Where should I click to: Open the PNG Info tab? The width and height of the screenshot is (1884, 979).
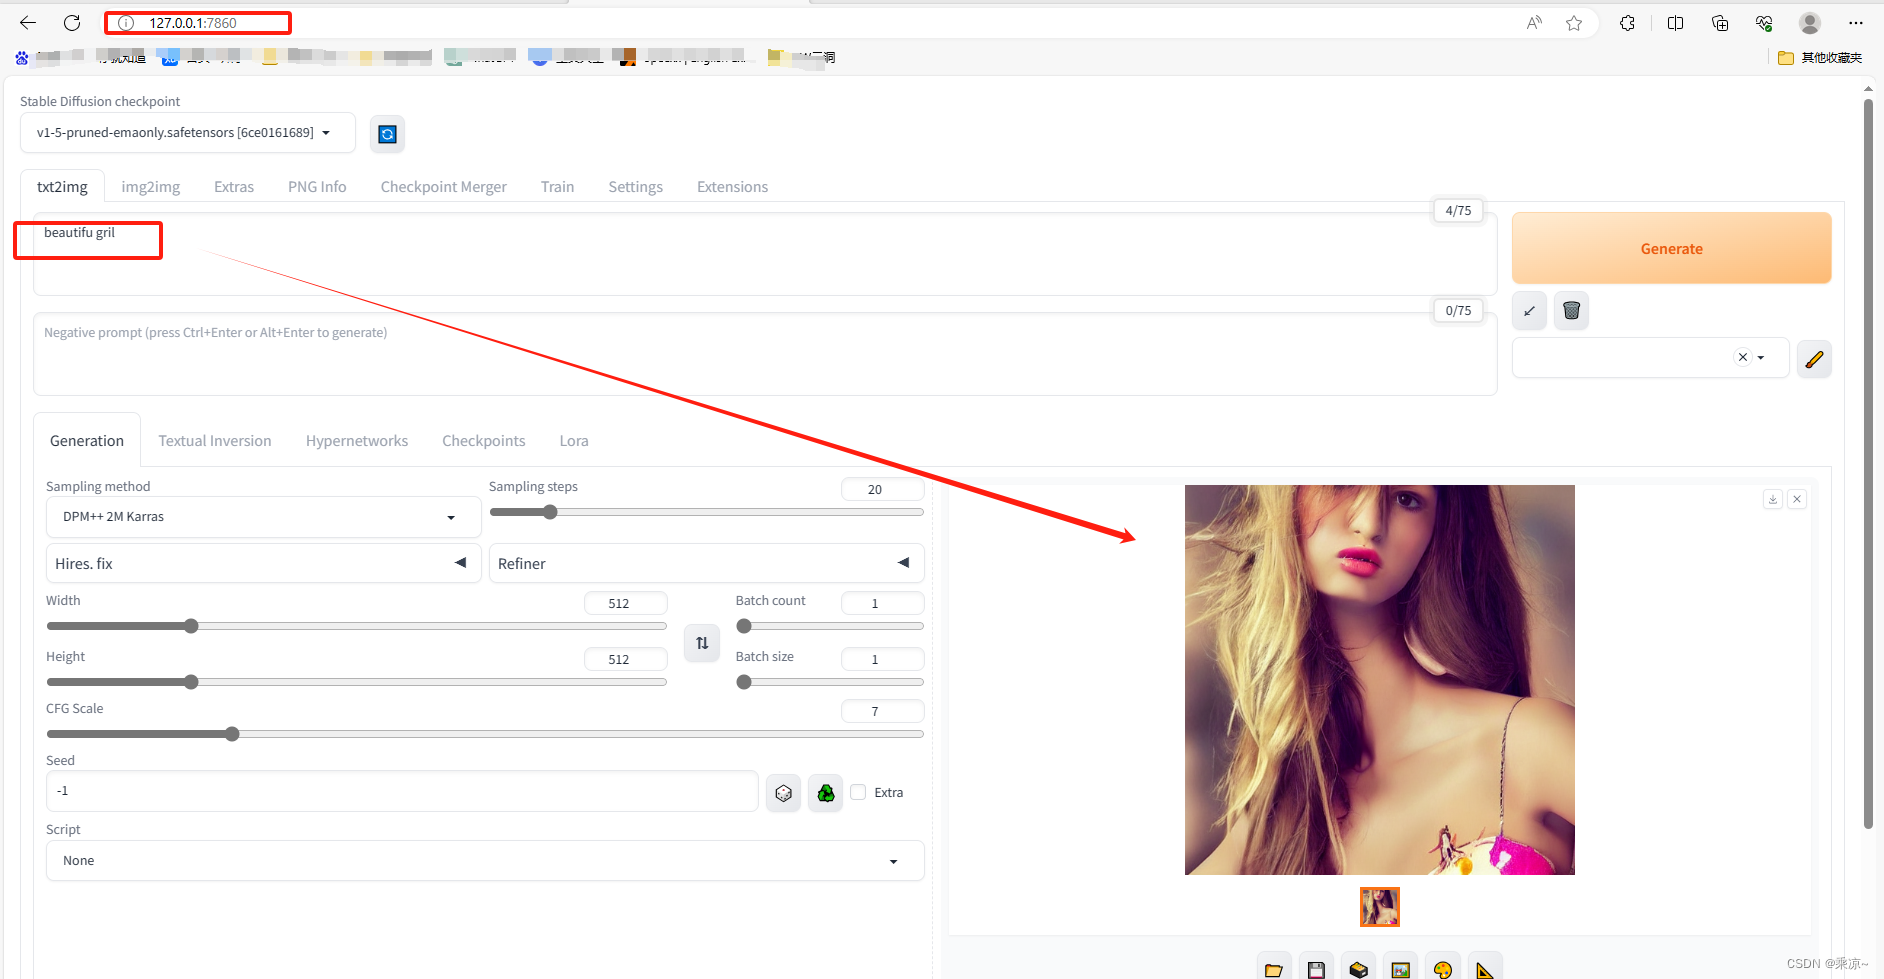click(317, 187)
